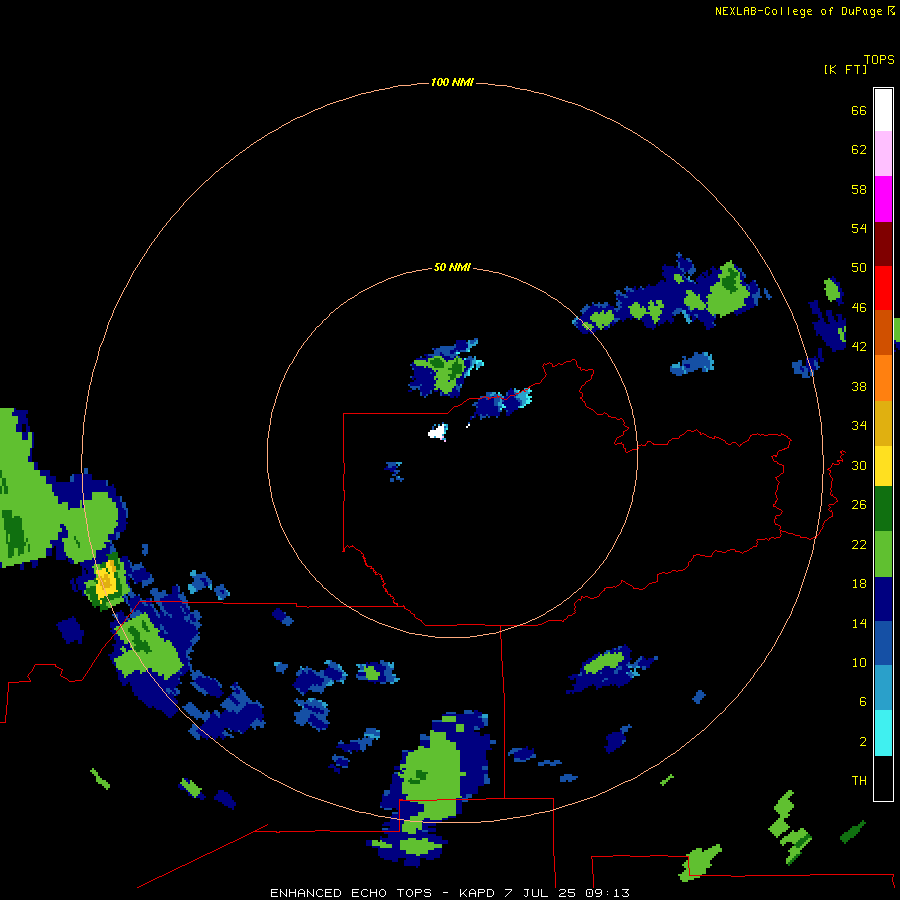Image resolution: width=900 pixels, height=900 pixels.
Task: Select the medium blue legend swatch
Action: 883,643
